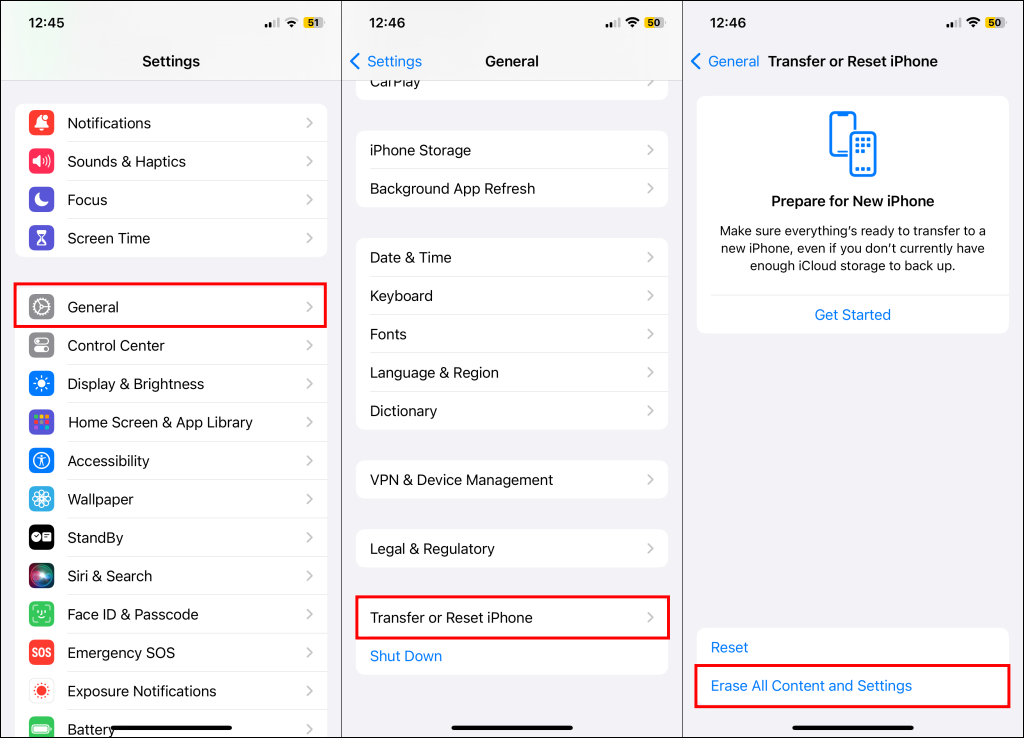1024x738 pixels.
Task: Tap the Control Center toggles icon
Action: 41,345
